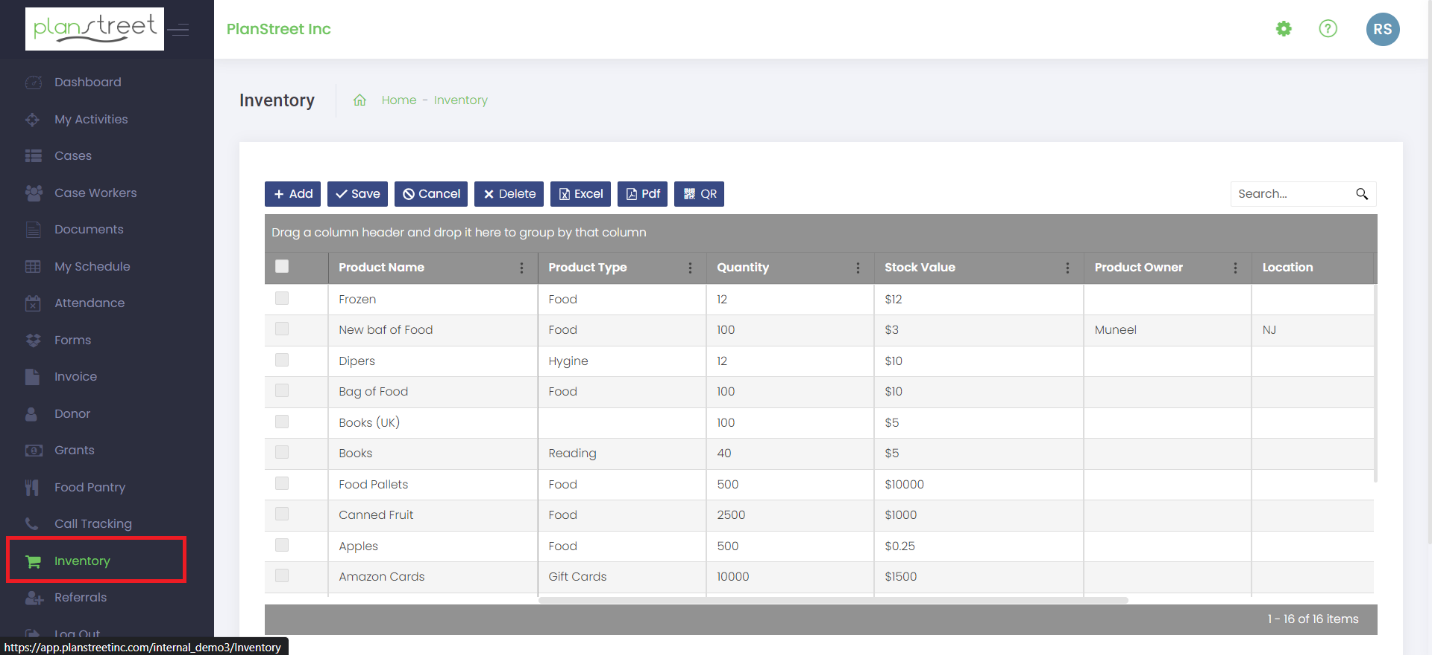Check the checkbox for the Apples row

pos(281,545)
